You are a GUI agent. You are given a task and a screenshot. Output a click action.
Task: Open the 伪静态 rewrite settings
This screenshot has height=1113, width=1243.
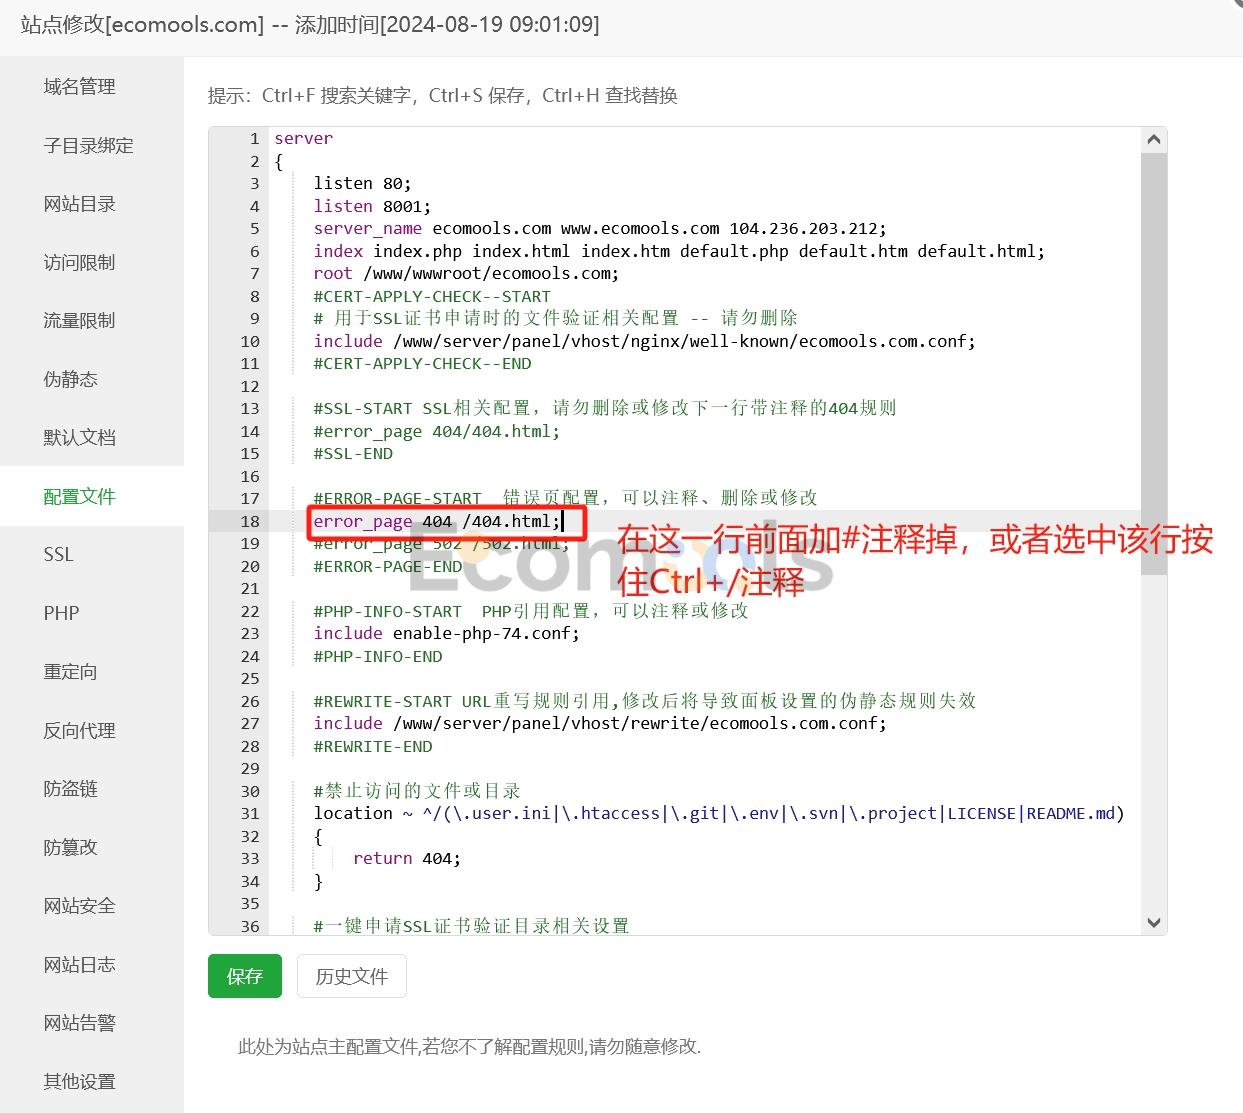[71, 380]
